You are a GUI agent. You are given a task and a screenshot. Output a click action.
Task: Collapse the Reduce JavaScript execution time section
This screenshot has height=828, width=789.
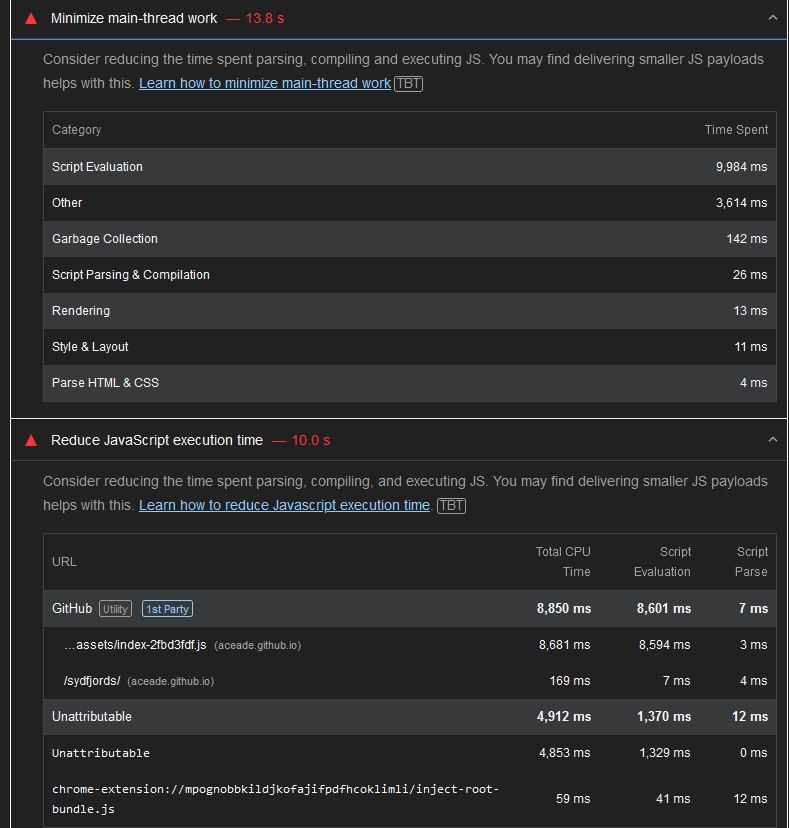(773, 440)
